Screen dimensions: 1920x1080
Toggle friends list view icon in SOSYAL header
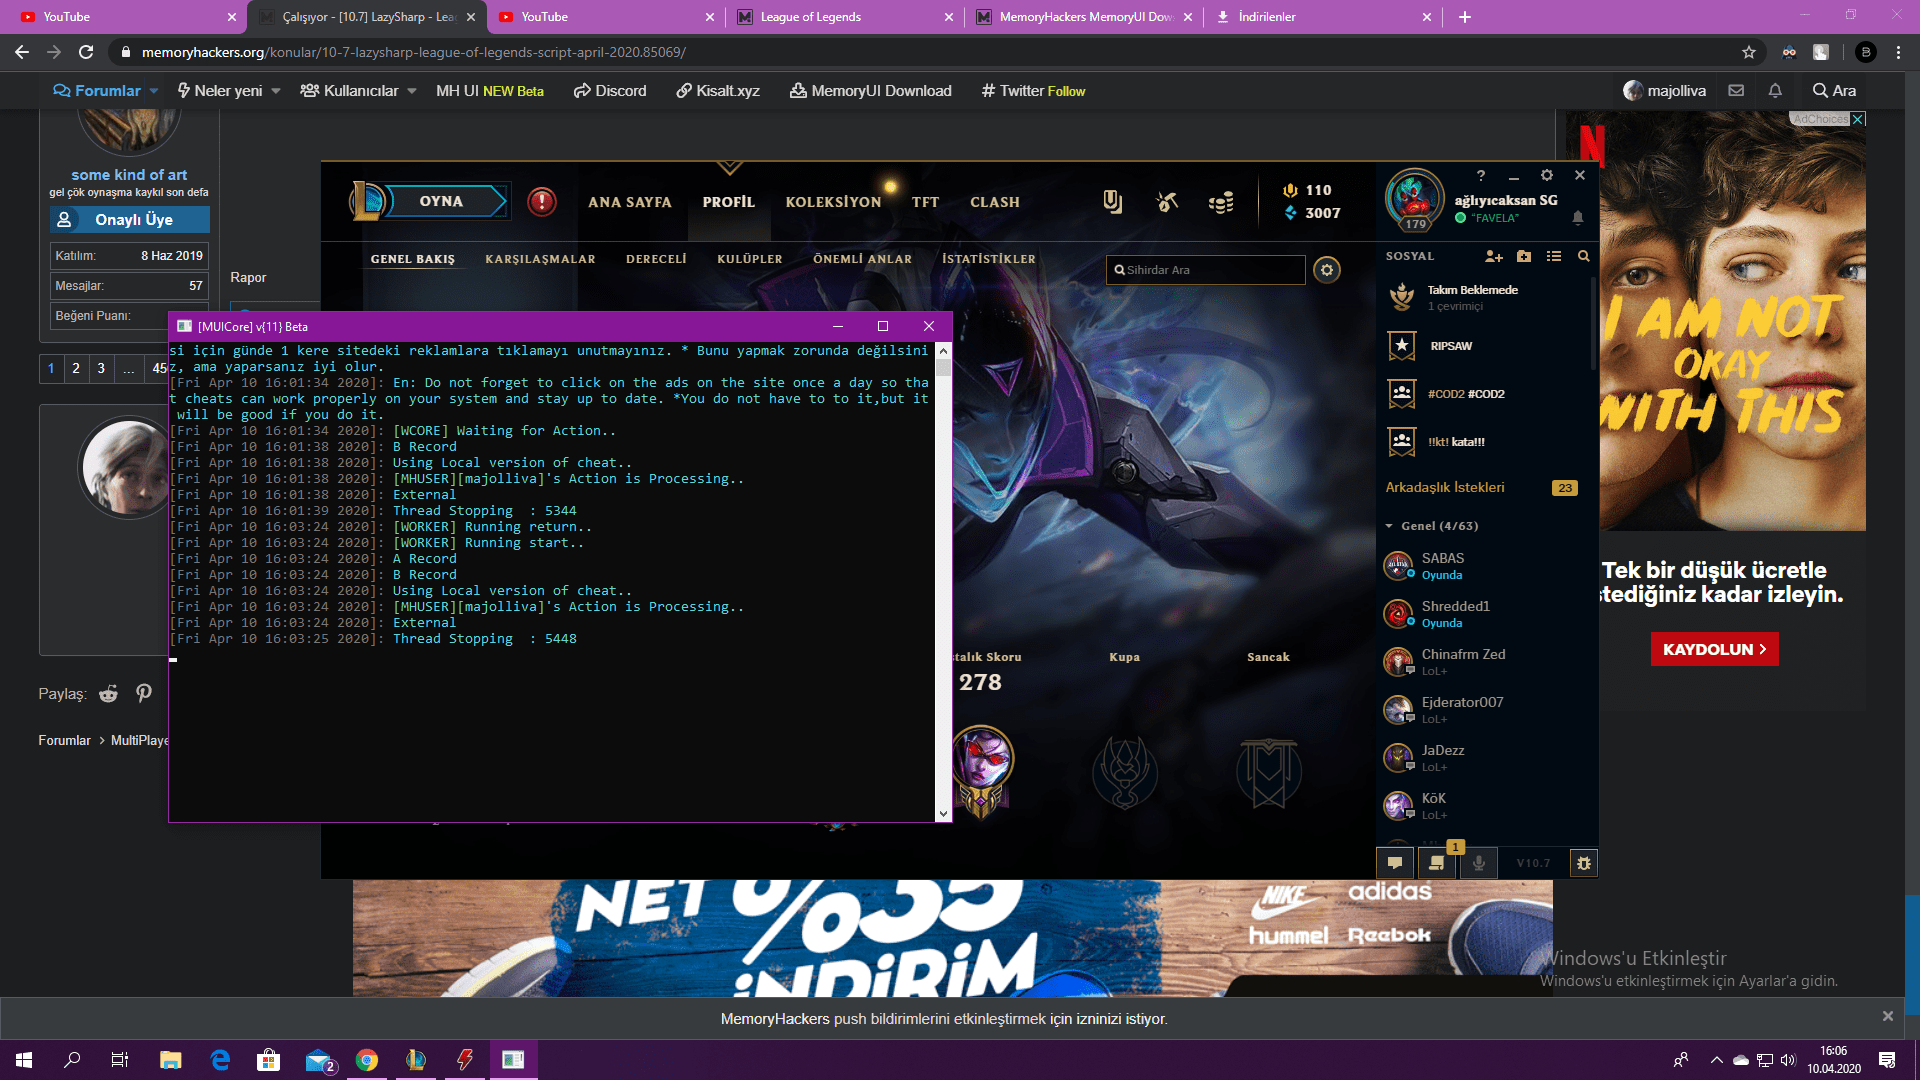(1554, 257)
